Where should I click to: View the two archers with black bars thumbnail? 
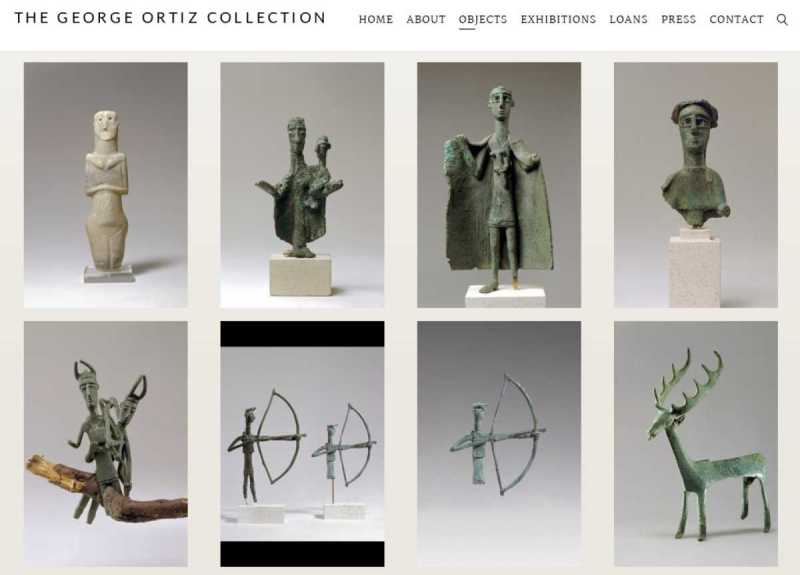[302, 444]
